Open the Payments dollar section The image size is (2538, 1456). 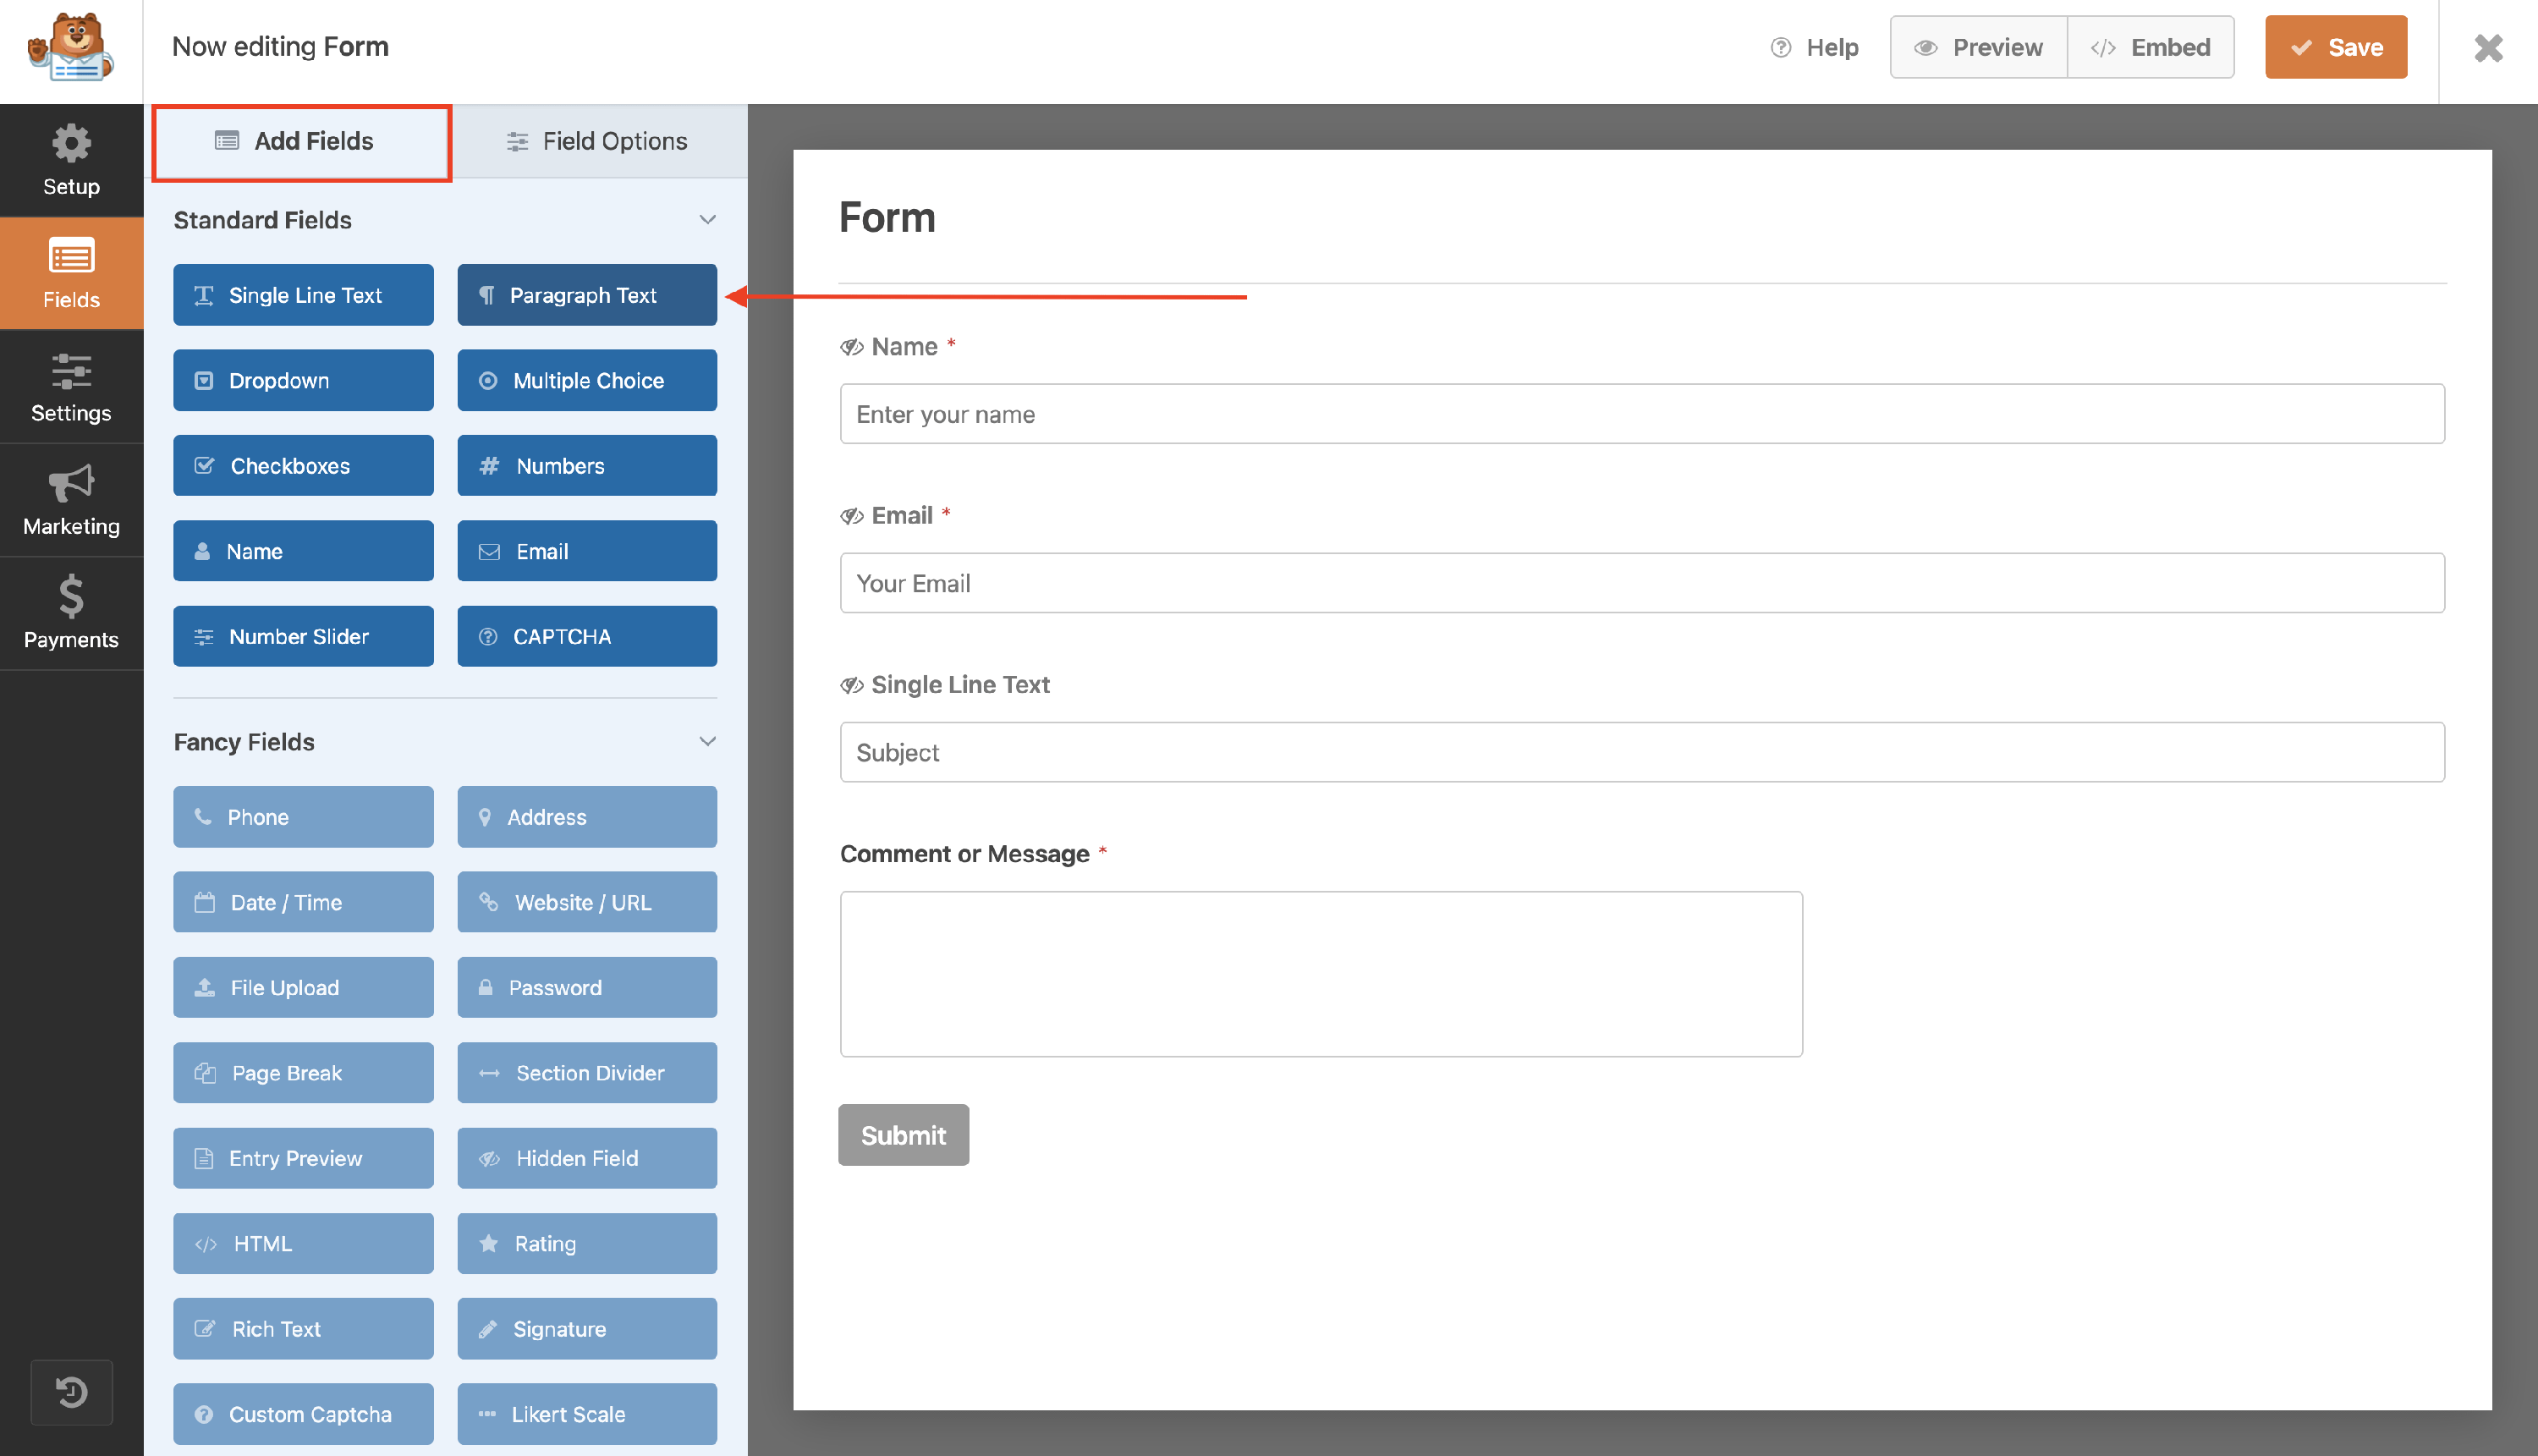coord(71,613)
